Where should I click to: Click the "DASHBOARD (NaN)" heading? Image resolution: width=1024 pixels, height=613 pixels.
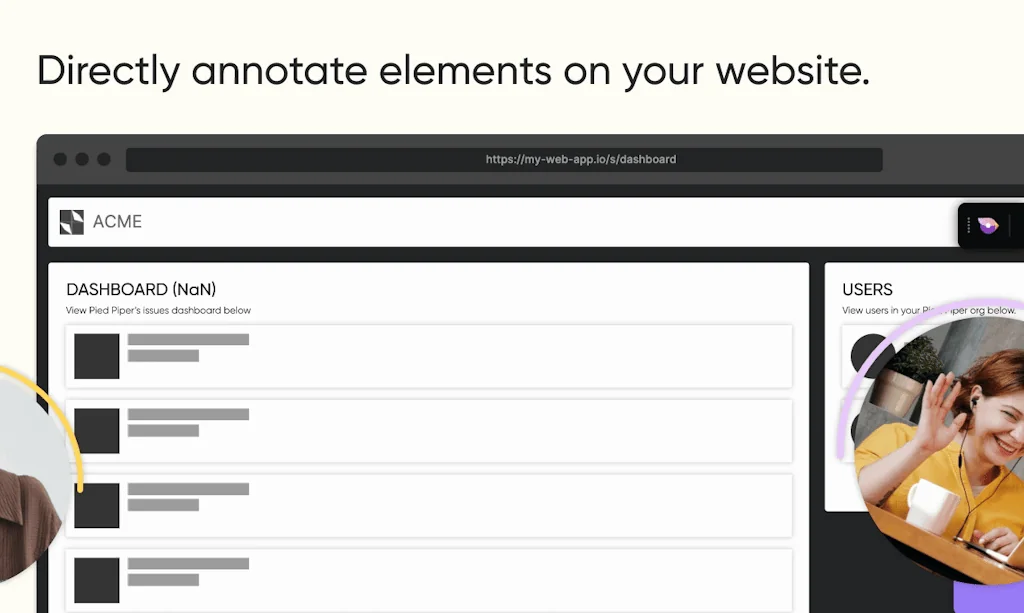141,289
